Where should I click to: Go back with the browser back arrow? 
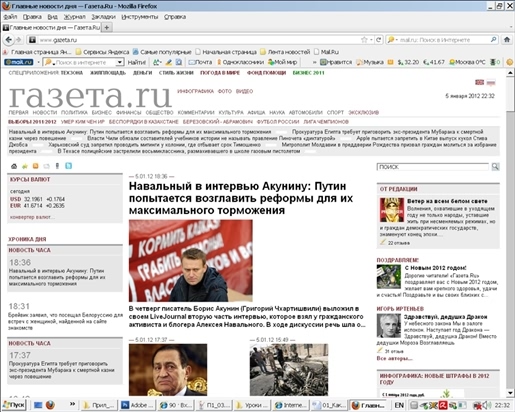tap(9, 40)
